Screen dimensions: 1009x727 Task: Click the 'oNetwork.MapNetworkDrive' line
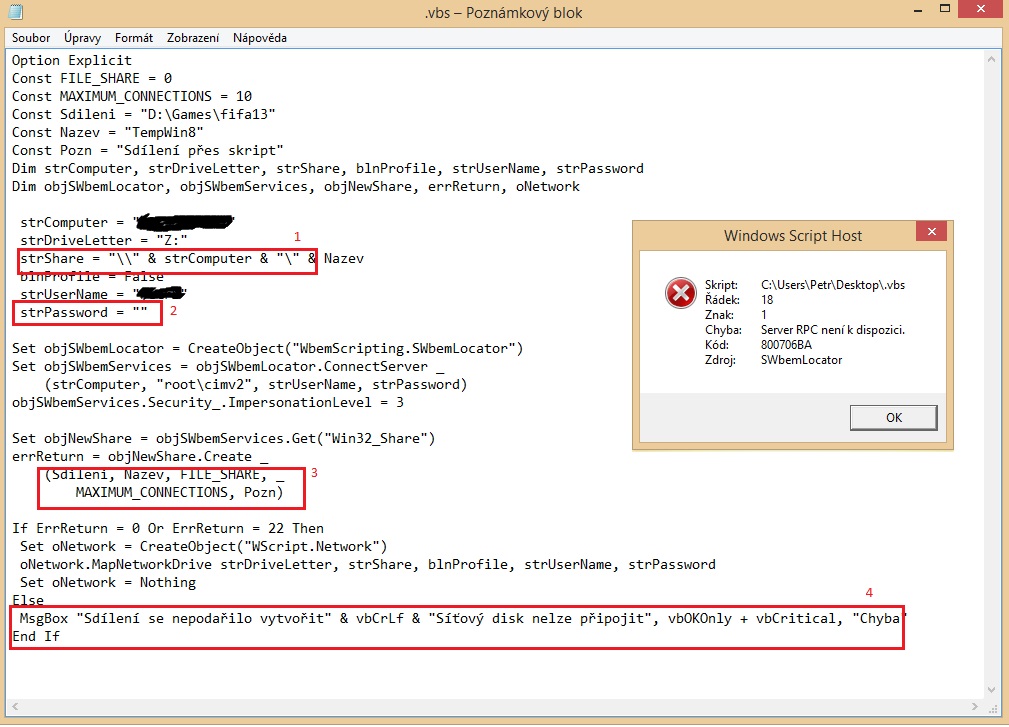tap(367, 565)
